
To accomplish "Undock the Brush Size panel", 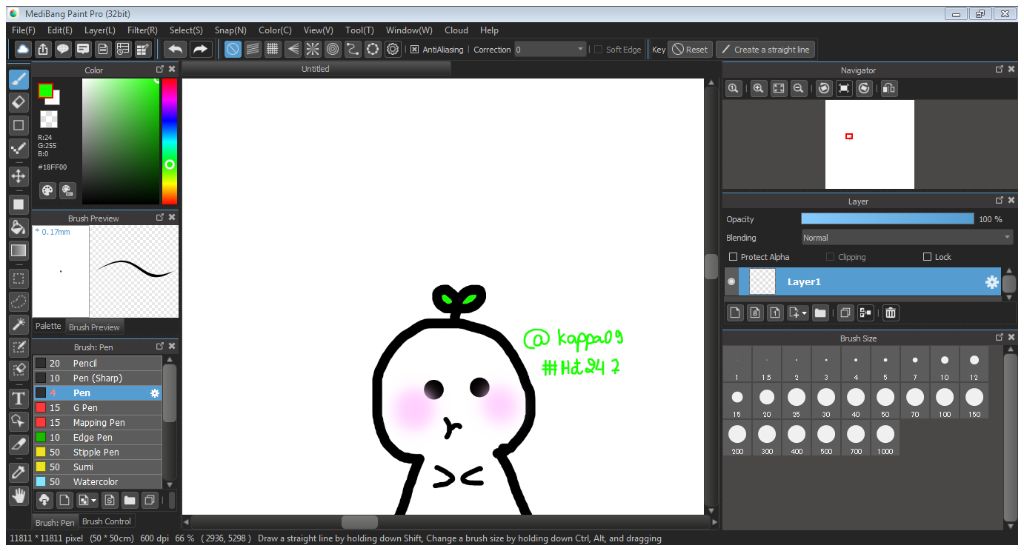I will pyautogui.click(x=999, y=337).
